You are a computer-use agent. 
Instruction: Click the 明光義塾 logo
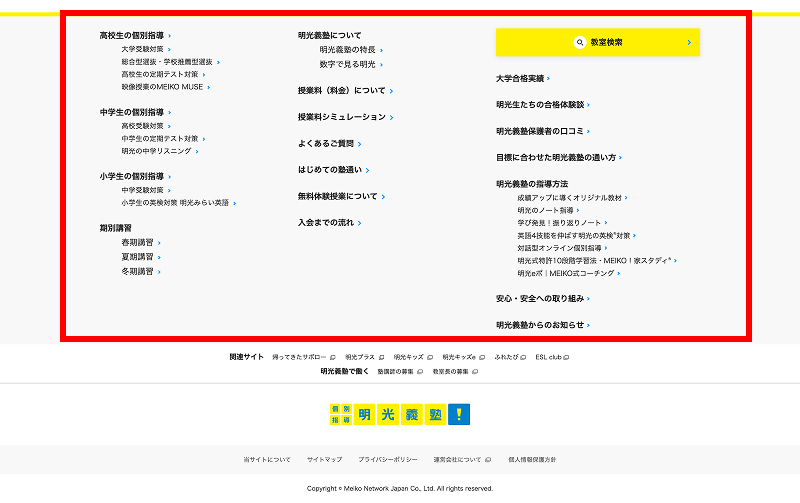coord(399,415)
